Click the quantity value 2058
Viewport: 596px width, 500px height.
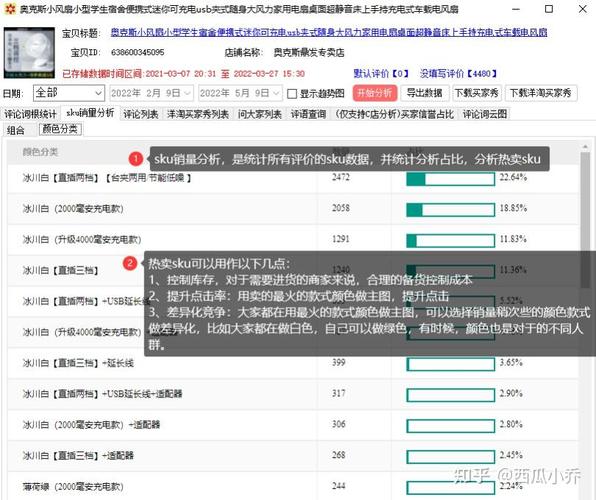[x=341, y=208]
